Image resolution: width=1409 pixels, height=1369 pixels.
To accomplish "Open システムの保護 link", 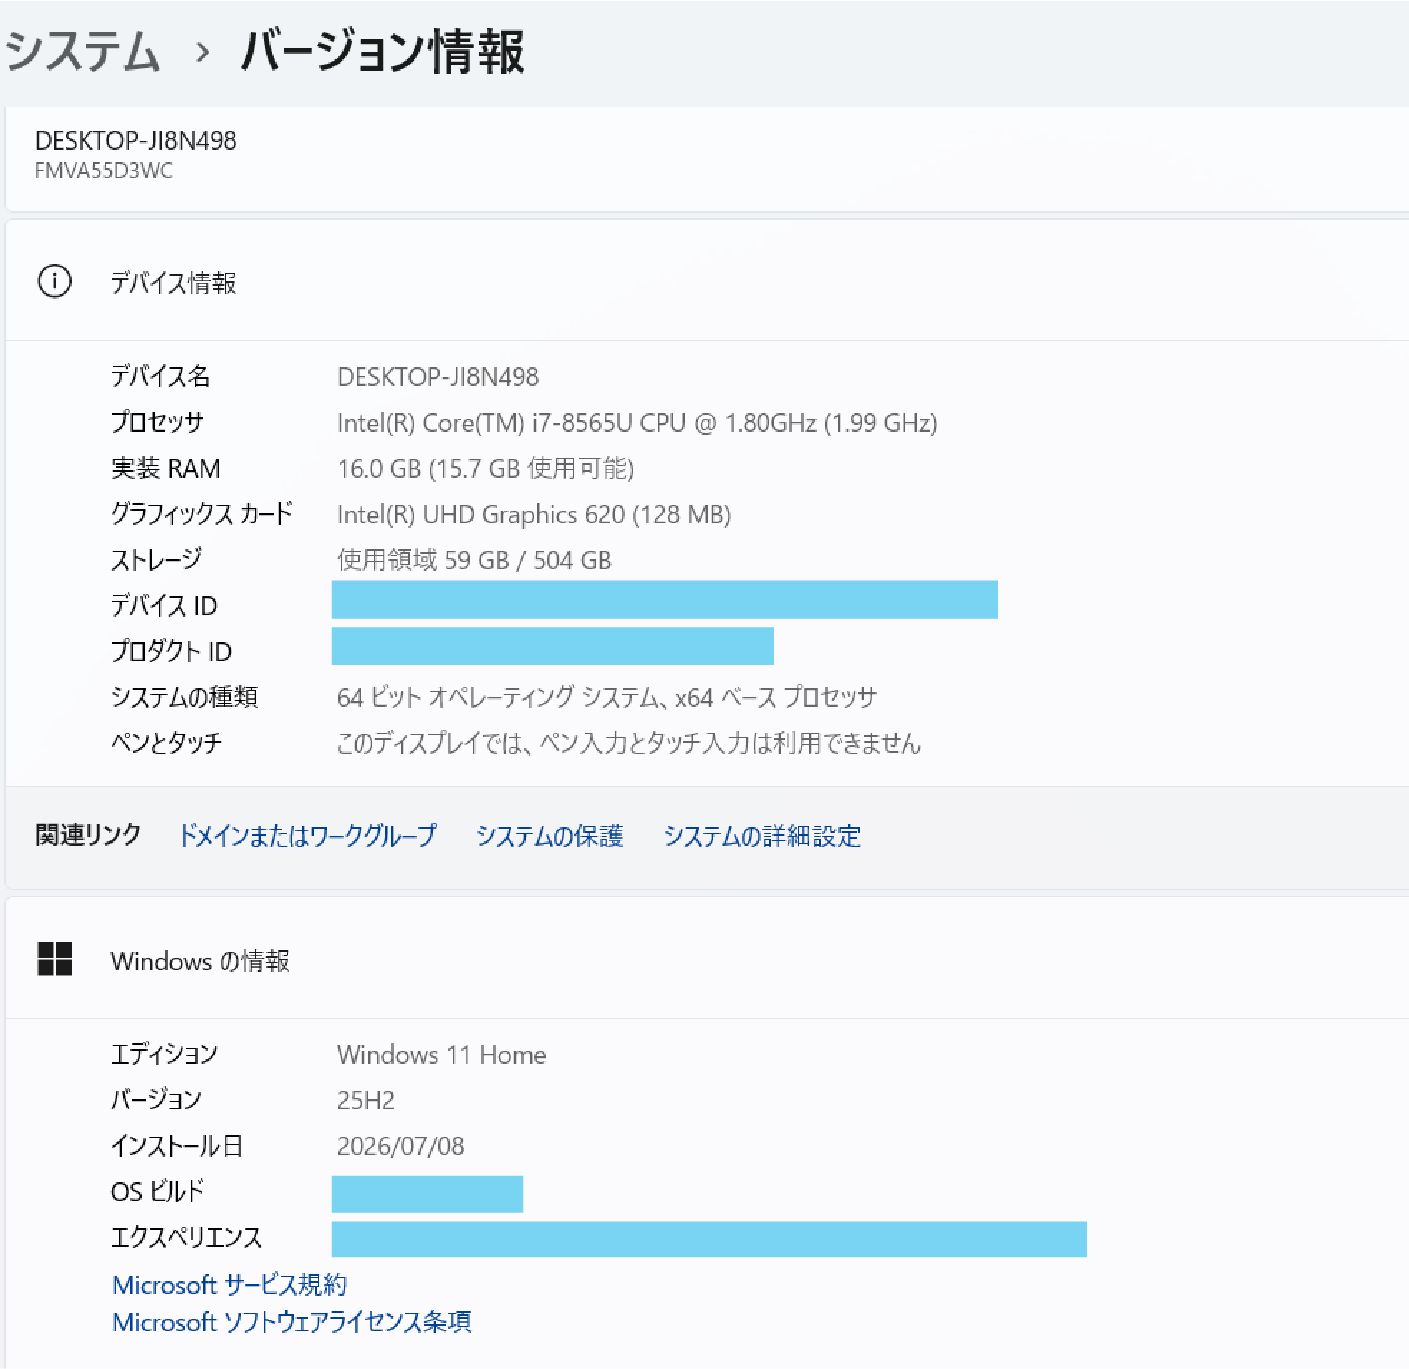I will (x=549, y=835).
